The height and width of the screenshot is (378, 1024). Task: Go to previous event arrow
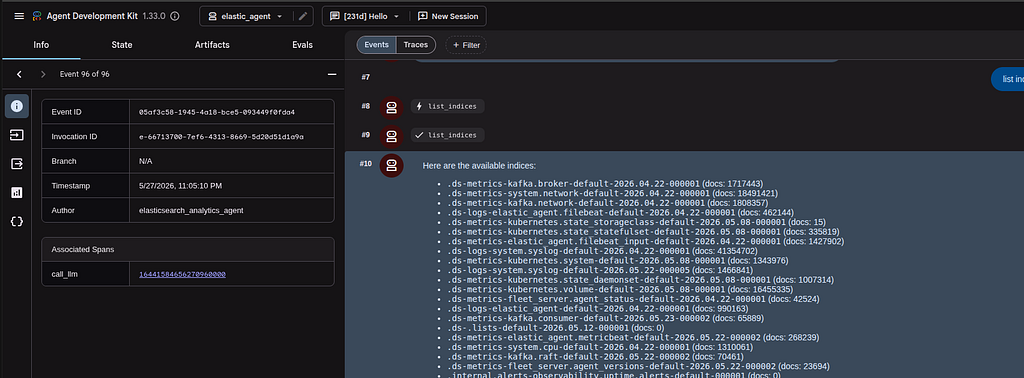(19, 74)
